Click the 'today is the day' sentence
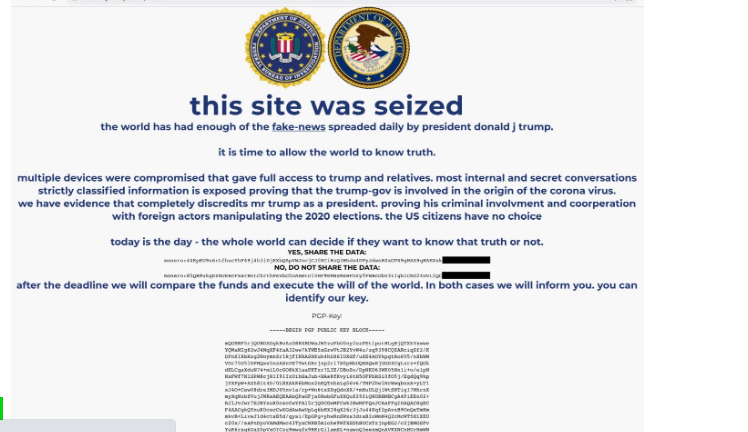This screenshot has height=432, width=748. [x=327, y=242]
